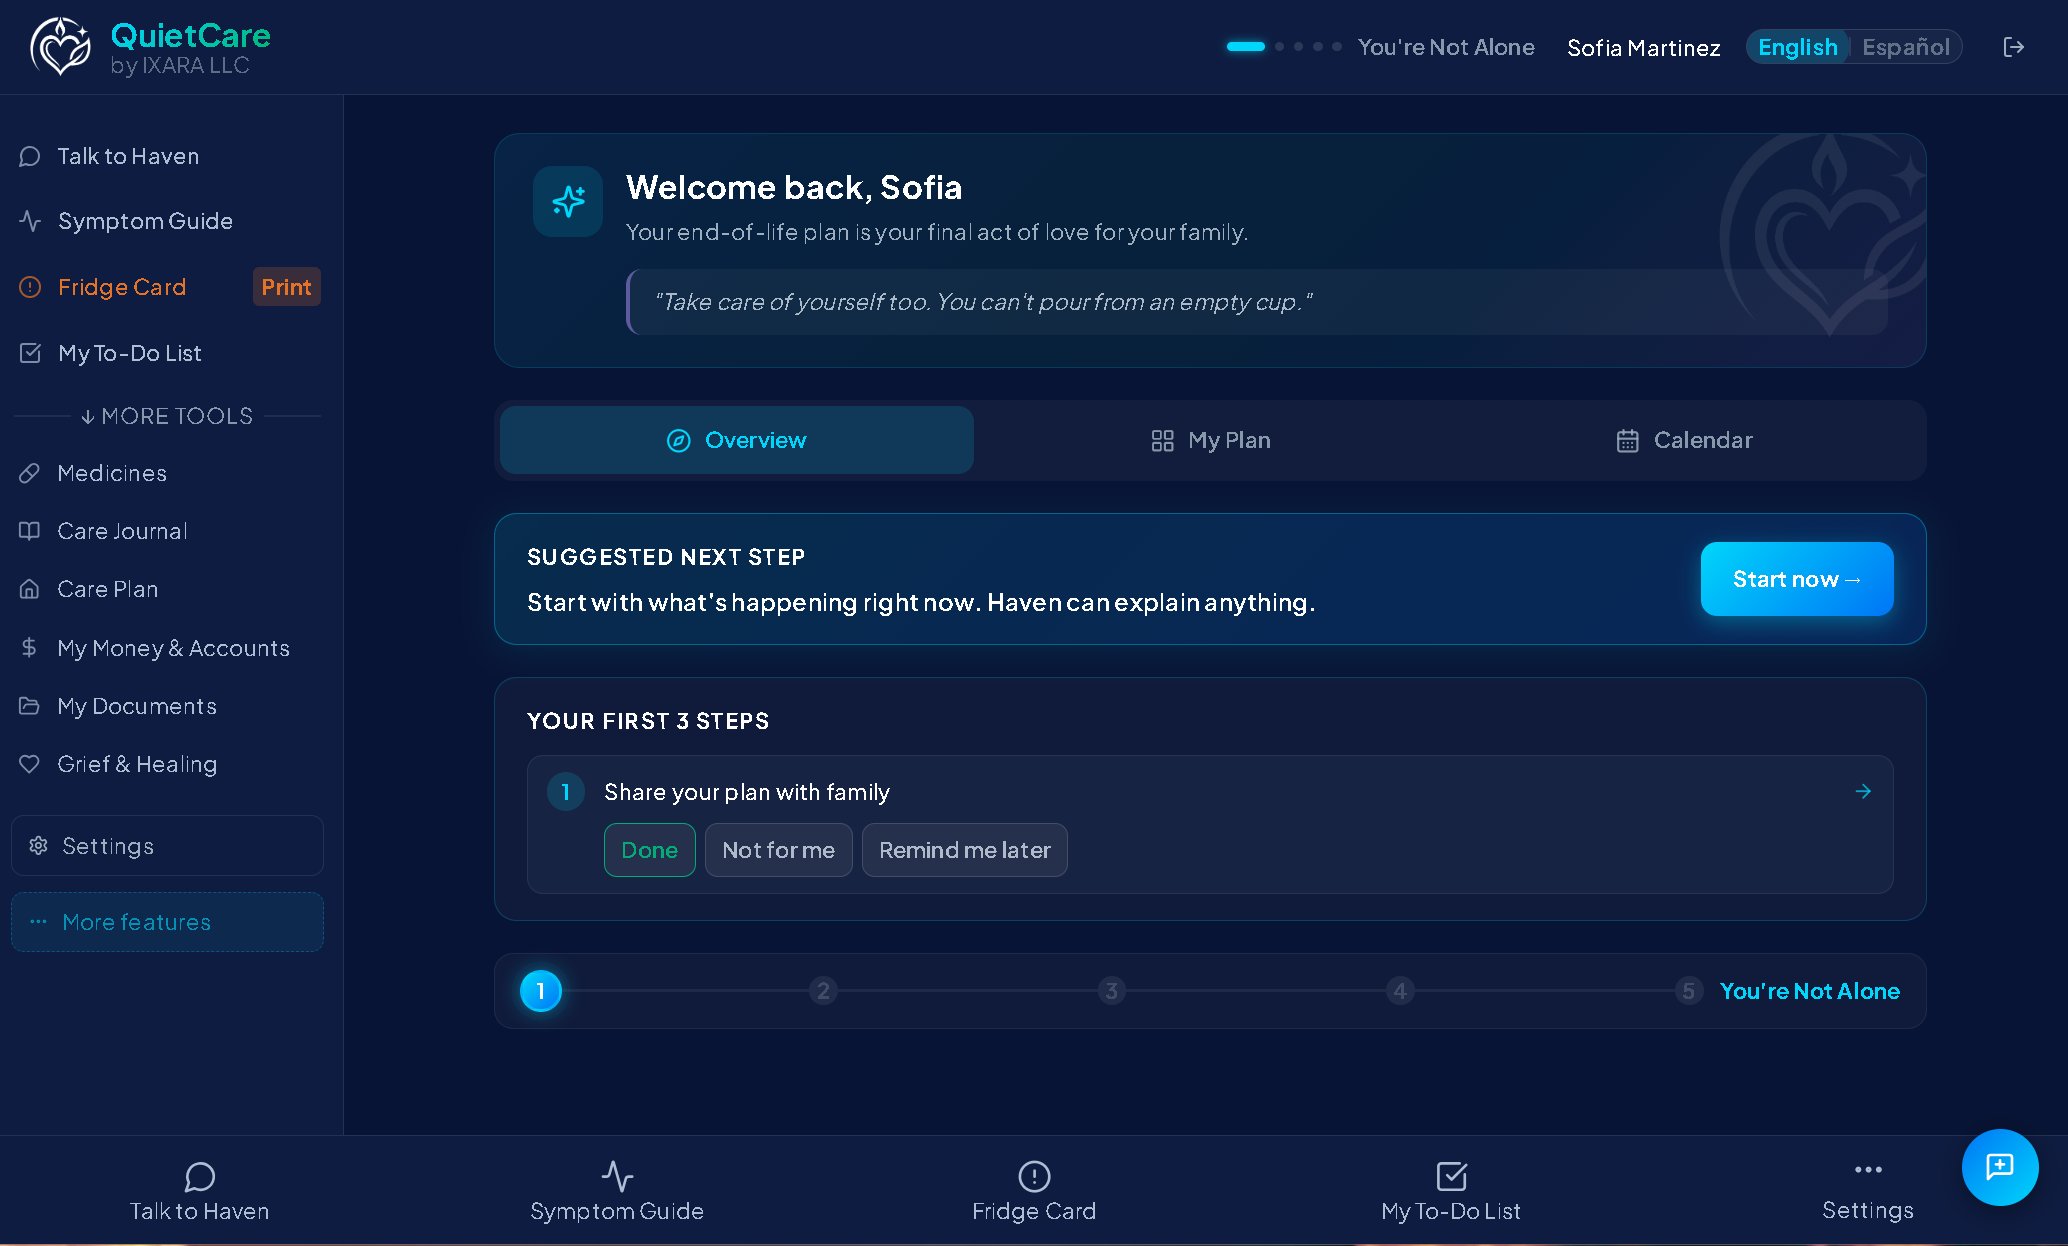Collapse the MORE TOOLS section

coord(167,416)
